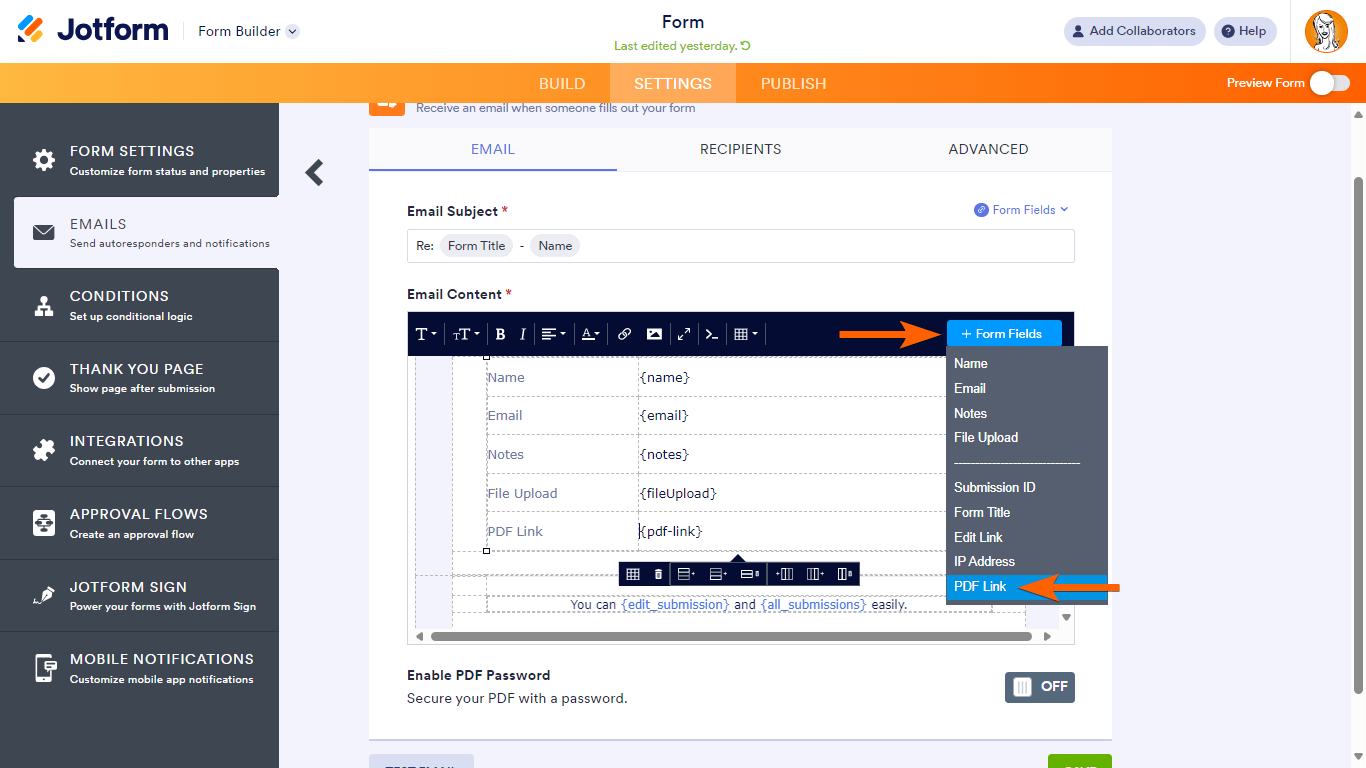This screenshot has height=768, width=1366.
Task: Insert a hyperlink with the link icon
Action: pos(624,334)
